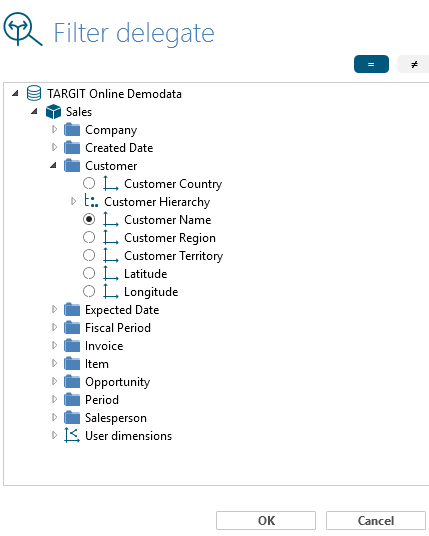Image resolution: width=429 pixels, height=536 pixels.
Task: Select the Customer Country radio button
Action: (89, 183)
